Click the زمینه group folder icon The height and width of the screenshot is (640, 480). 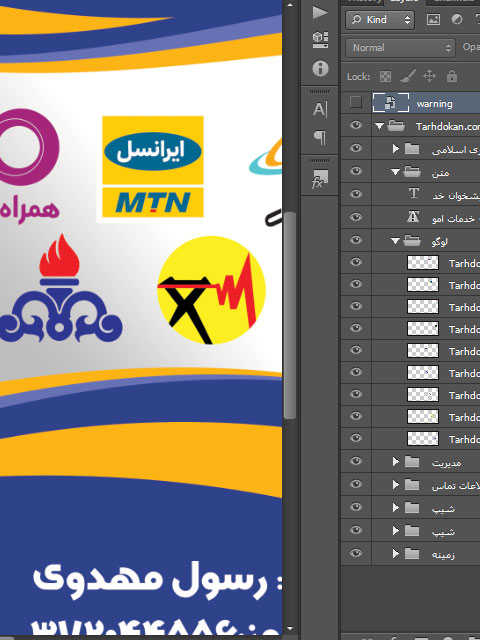[412, 554]
